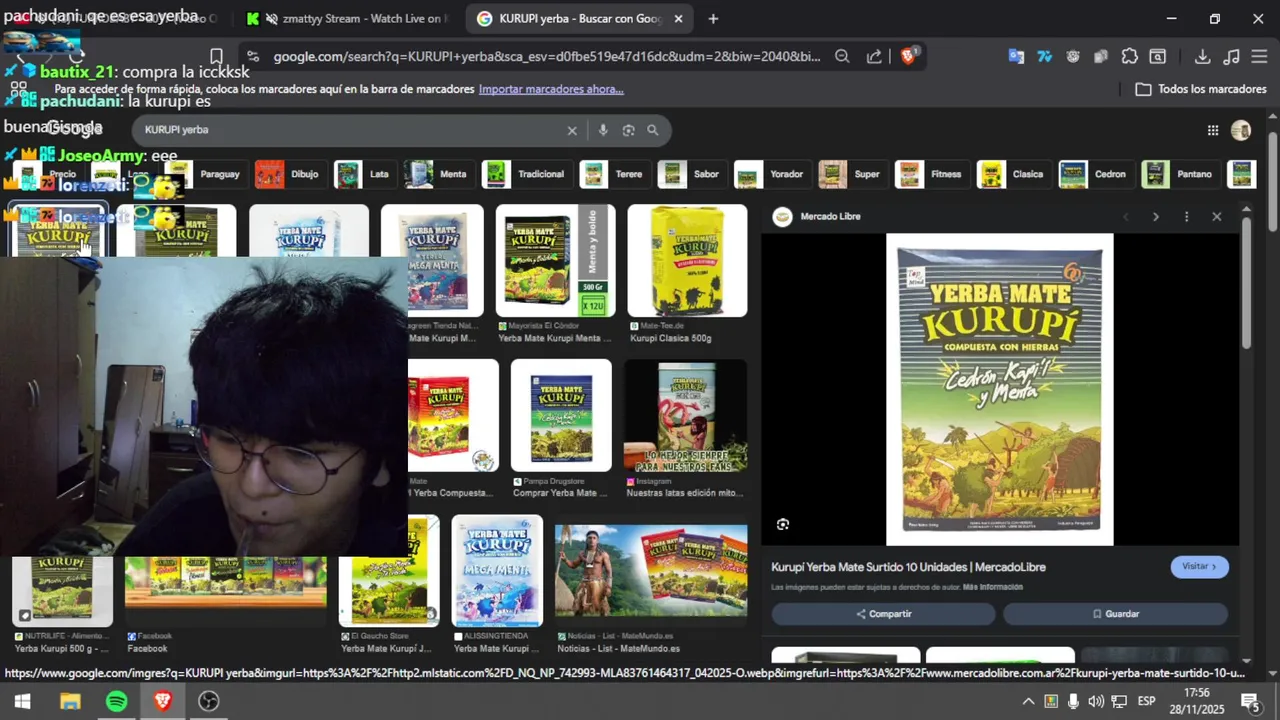Open Brave Shields lion icon

(x=909, y=56)
